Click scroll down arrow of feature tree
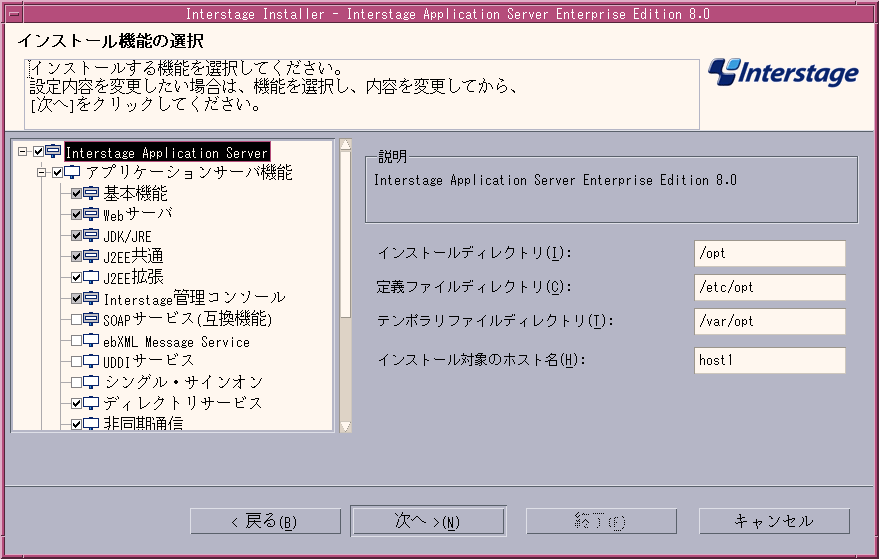This screenshot has width=879, height=559. coord(345,426)
